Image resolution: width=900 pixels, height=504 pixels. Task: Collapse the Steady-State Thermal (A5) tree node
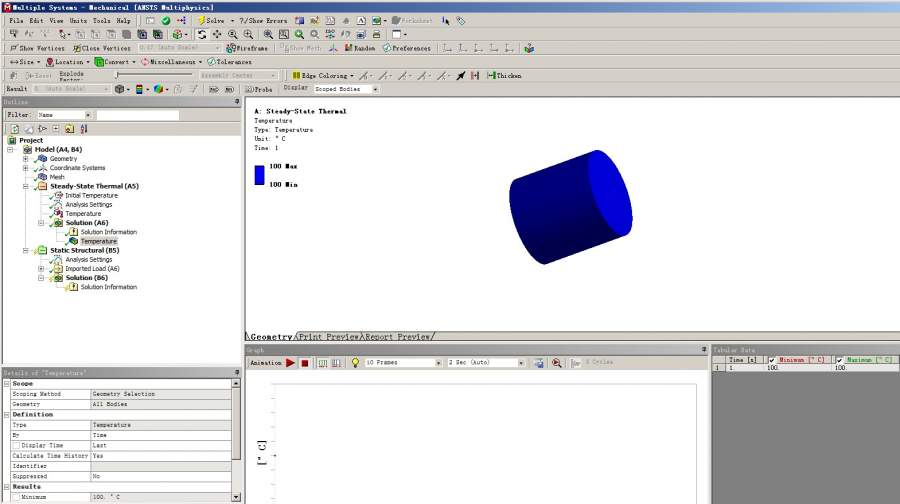pyautogui.click(x=26, y=186)
